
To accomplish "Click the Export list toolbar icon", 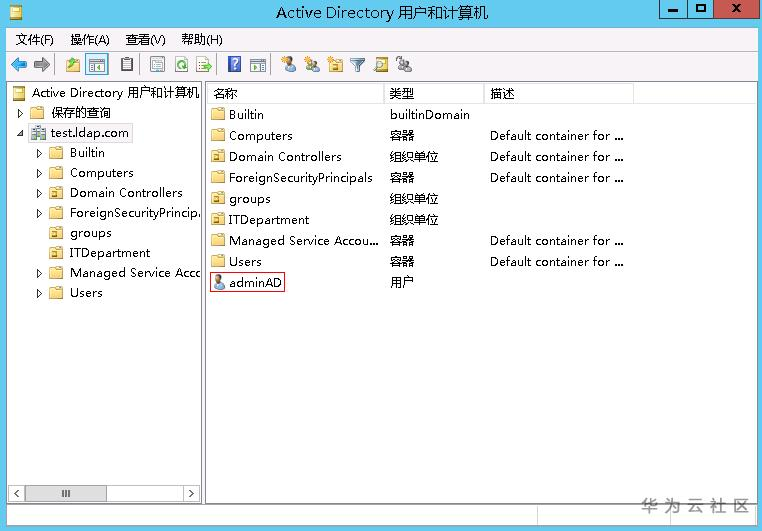I will click(x=204, y=65).
